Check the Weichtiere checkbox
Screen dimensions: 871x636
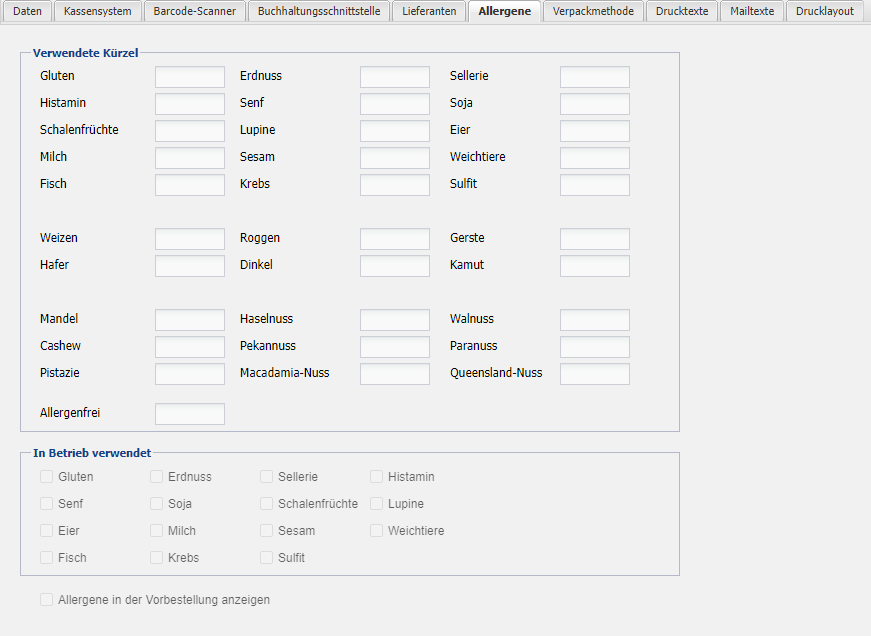pos(377,531)
